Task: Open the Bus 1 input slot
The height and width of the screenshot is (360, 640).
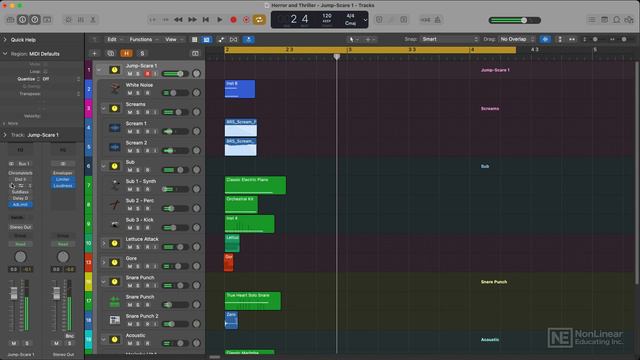Action: pyautogui.click(x=23, y=164)
